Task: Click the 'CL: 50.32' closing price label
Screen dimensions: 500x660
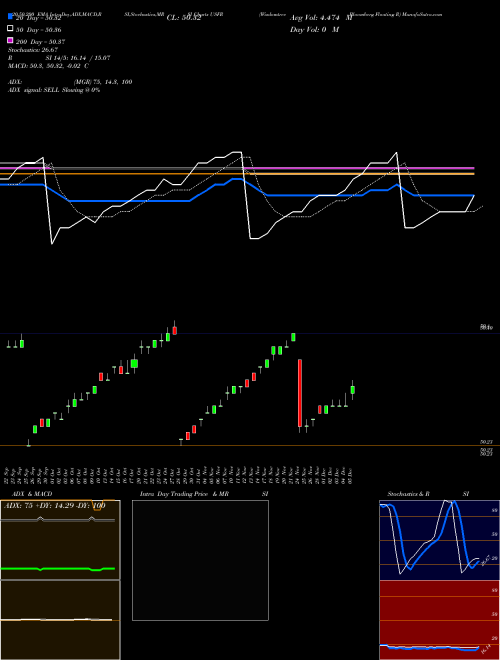Action: [x=184, y=18]
